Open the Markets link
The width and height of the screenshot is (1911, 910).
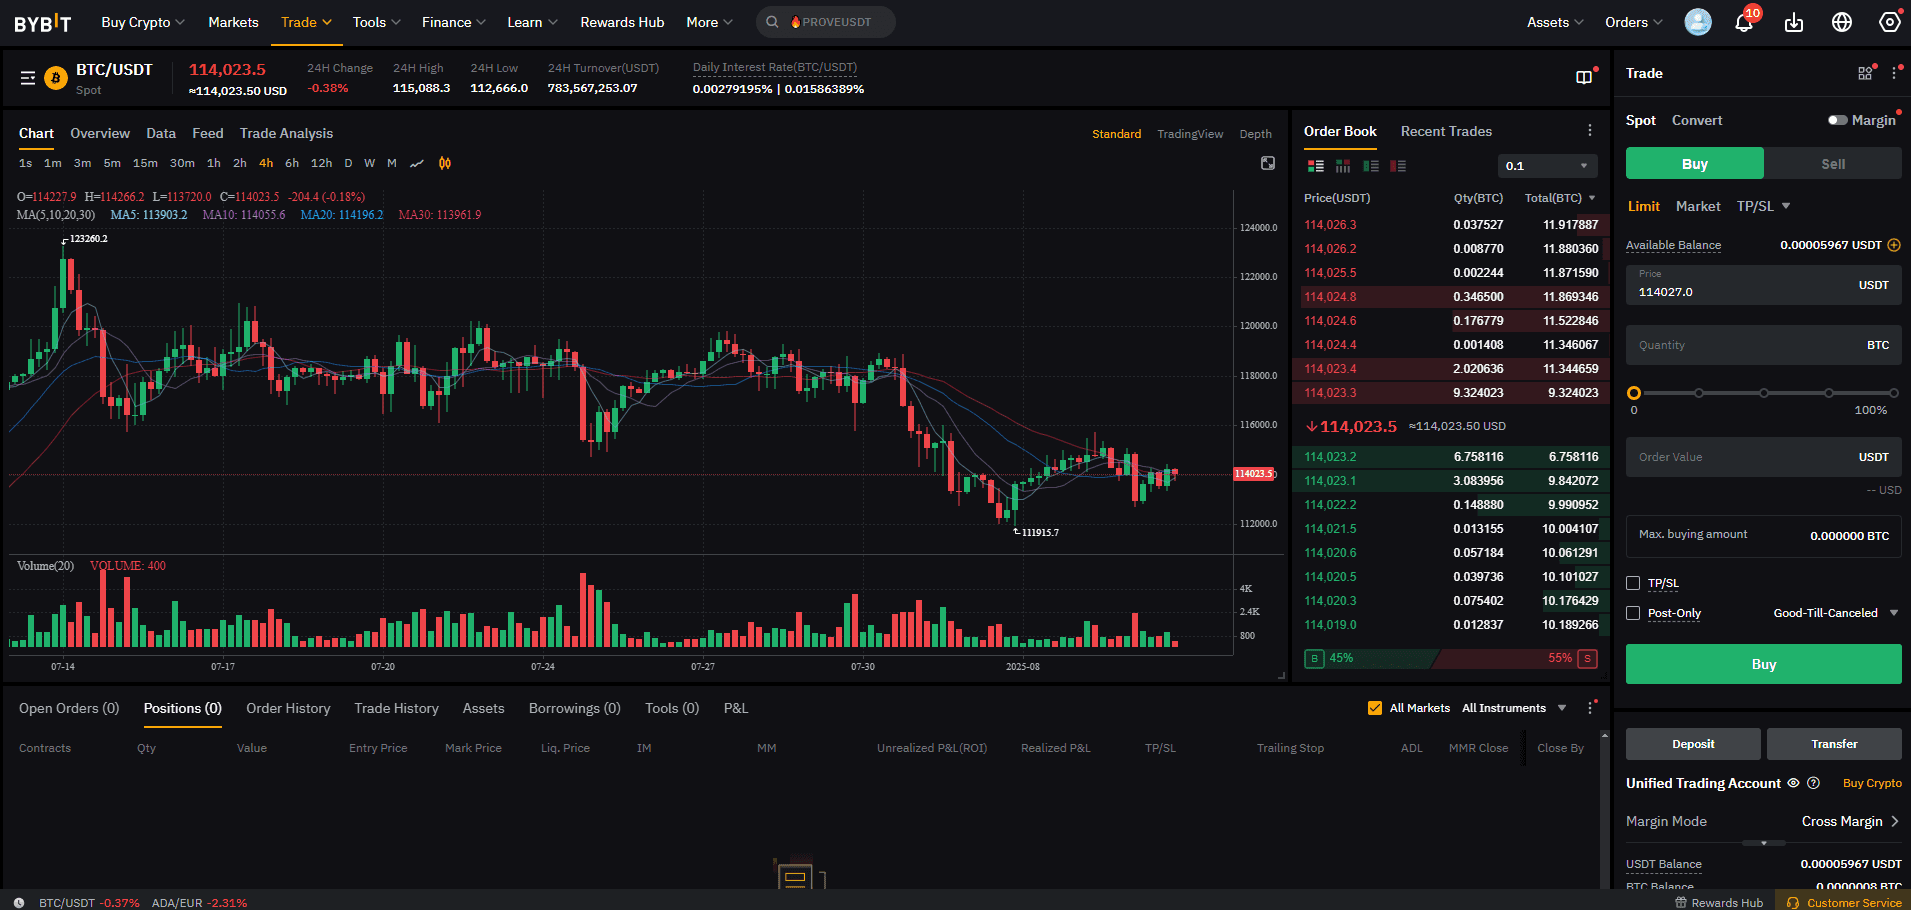[233, 22]
